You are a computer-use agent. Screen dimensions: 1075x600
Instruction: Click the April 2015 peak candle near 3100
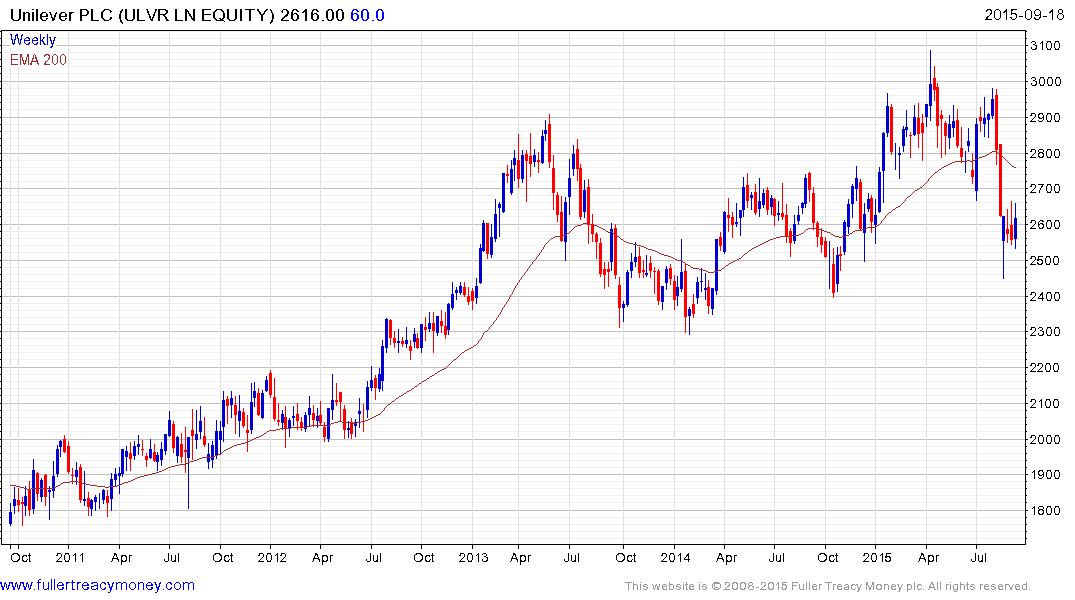pos(930,88)
